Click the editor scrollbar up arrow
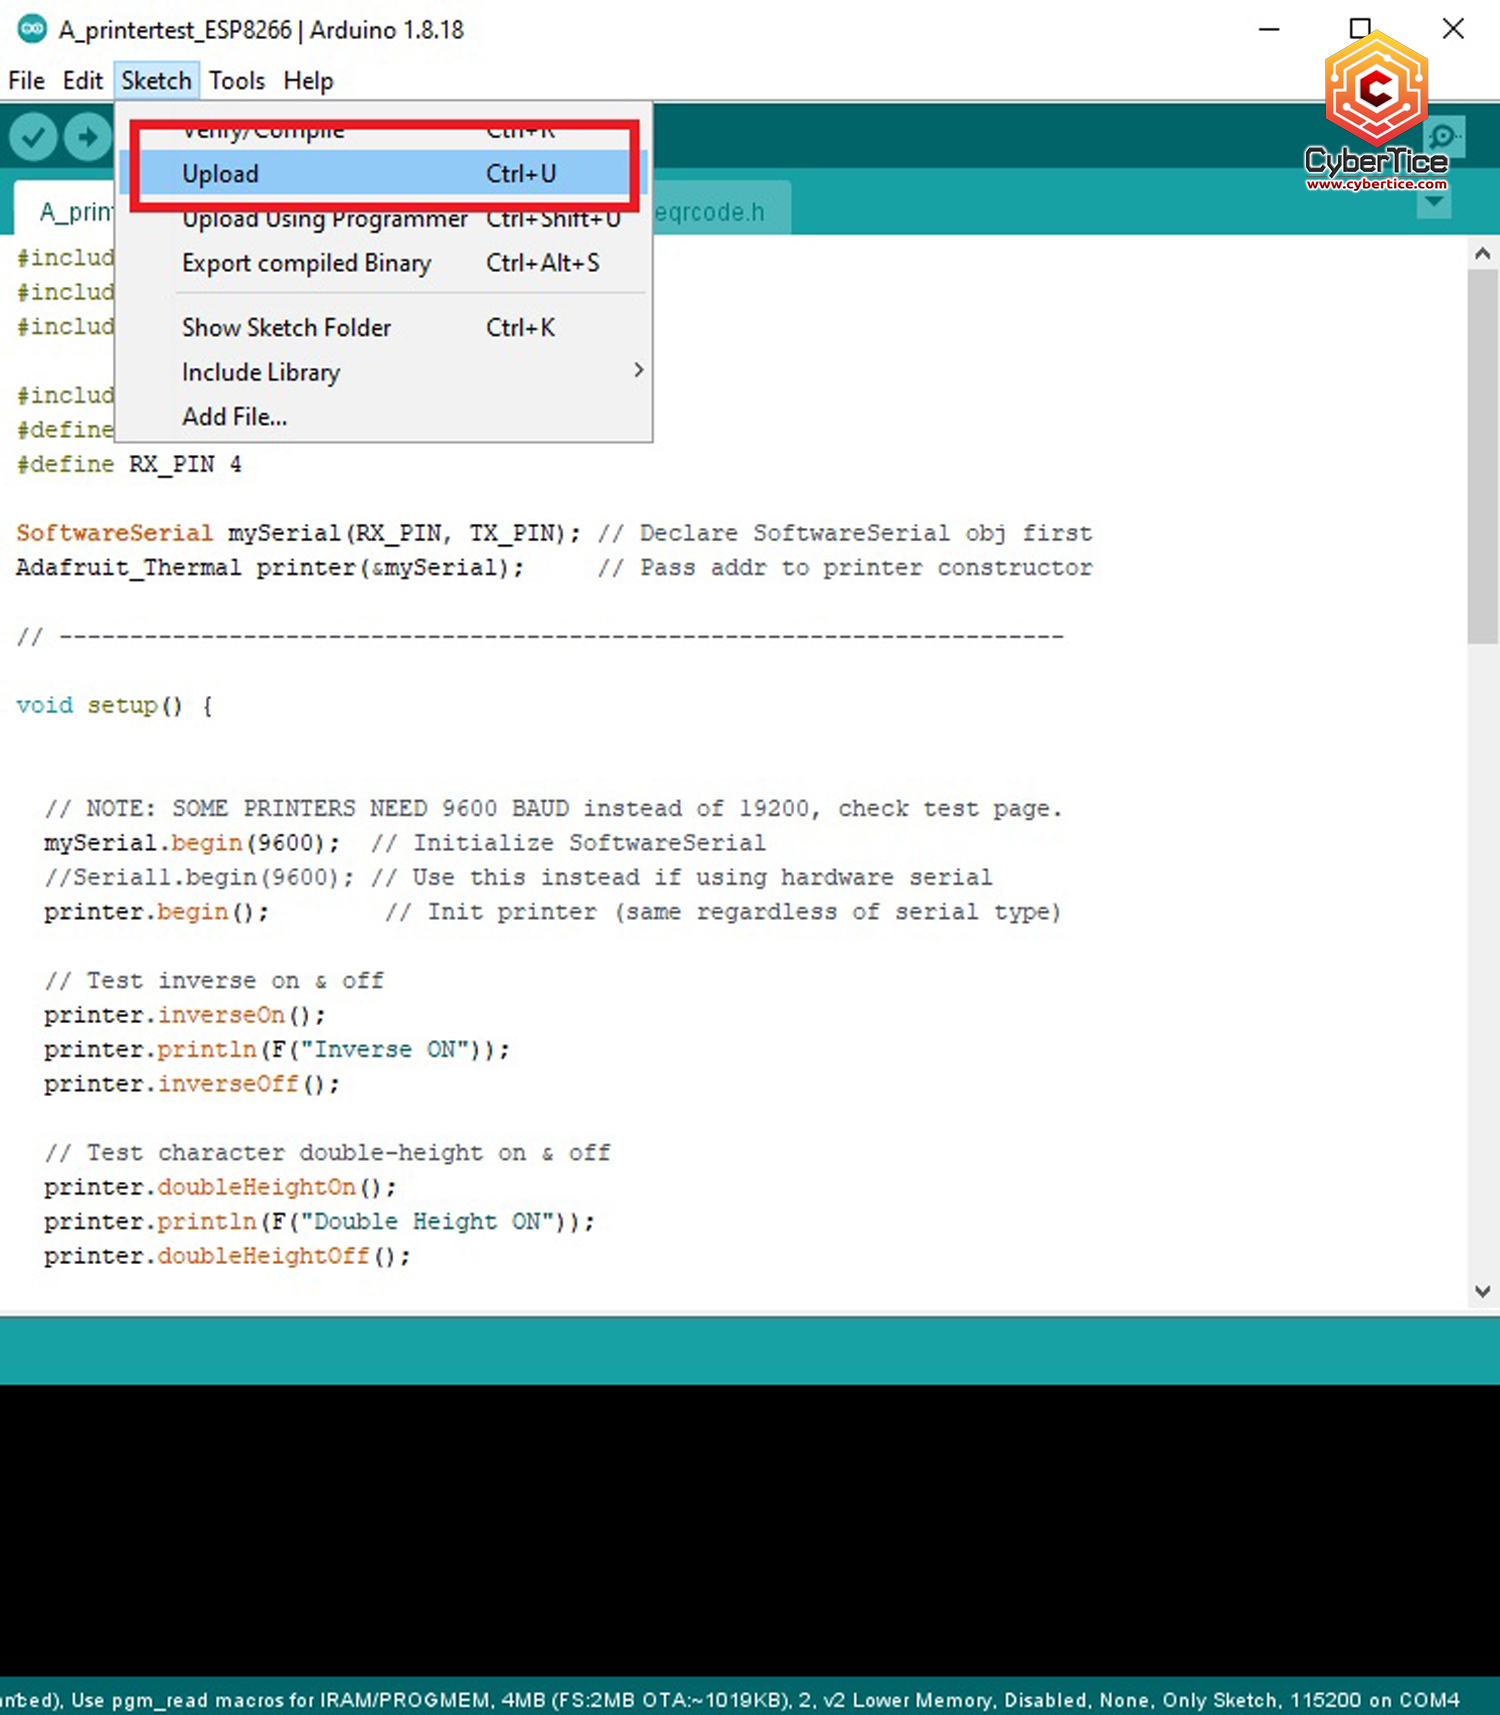The image size is (1500, 1715). (1482, 255)
